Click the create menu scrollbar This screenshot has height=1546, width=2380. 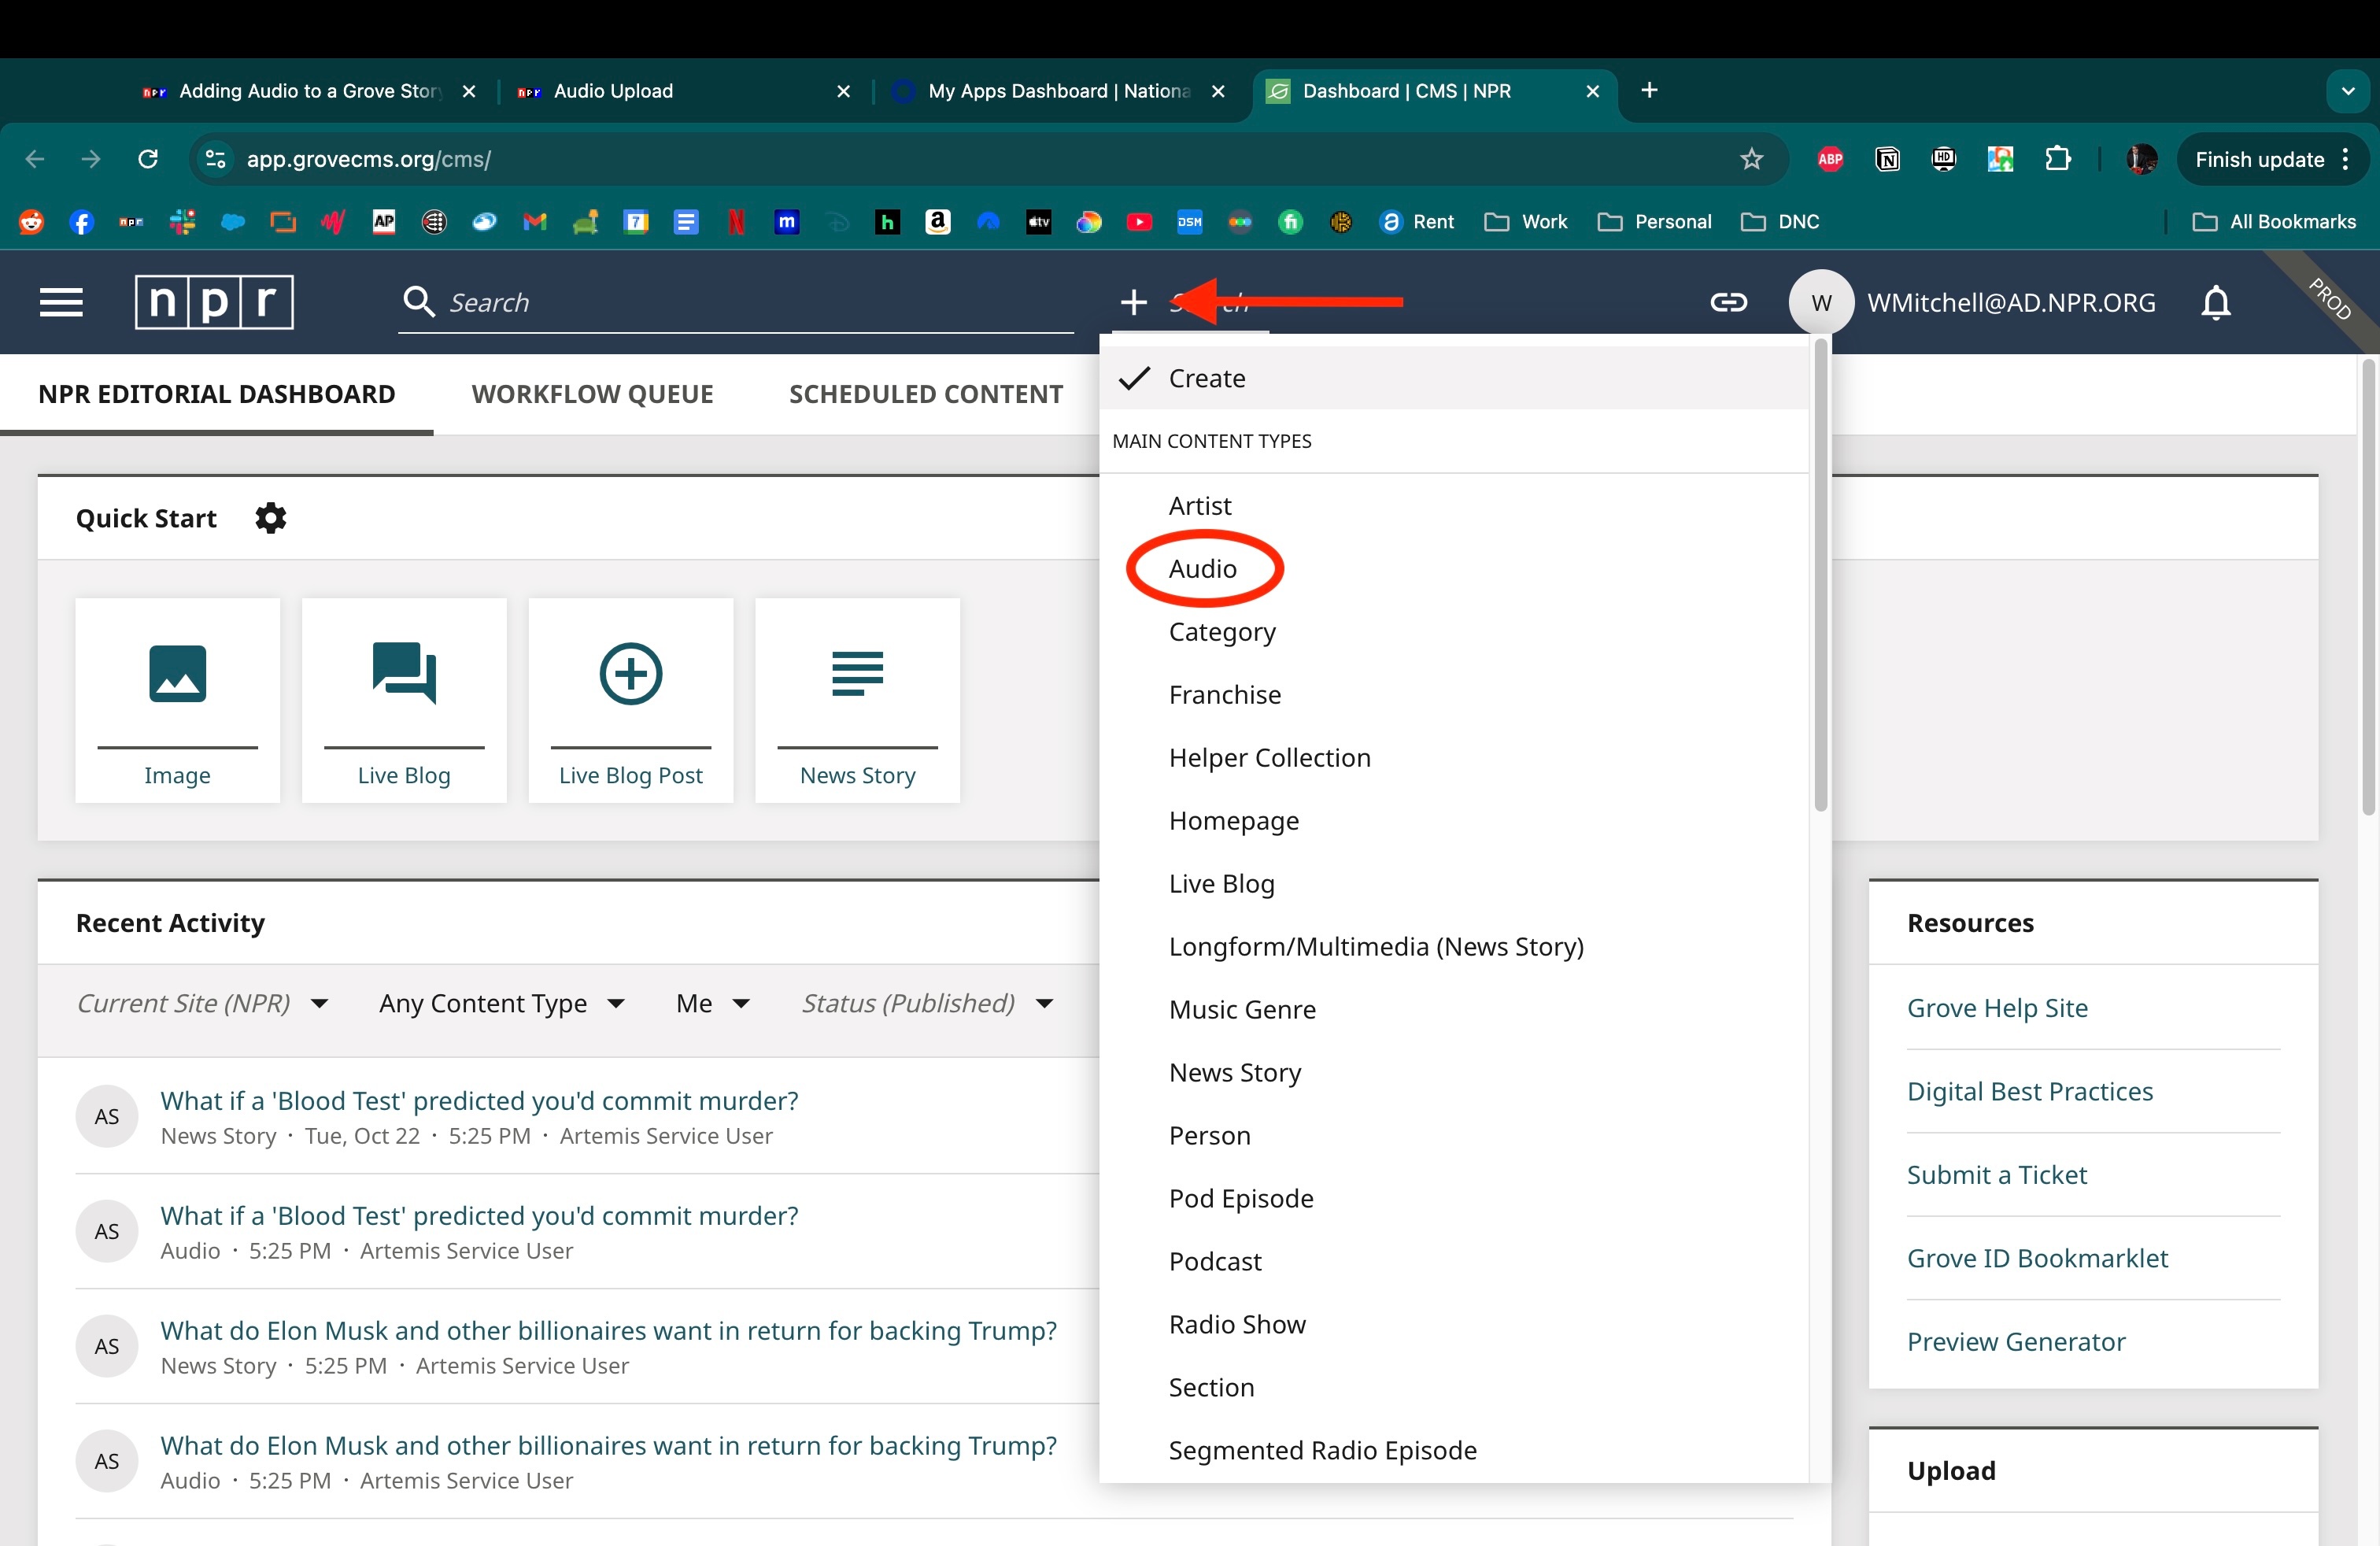(x=1820, y=575)
